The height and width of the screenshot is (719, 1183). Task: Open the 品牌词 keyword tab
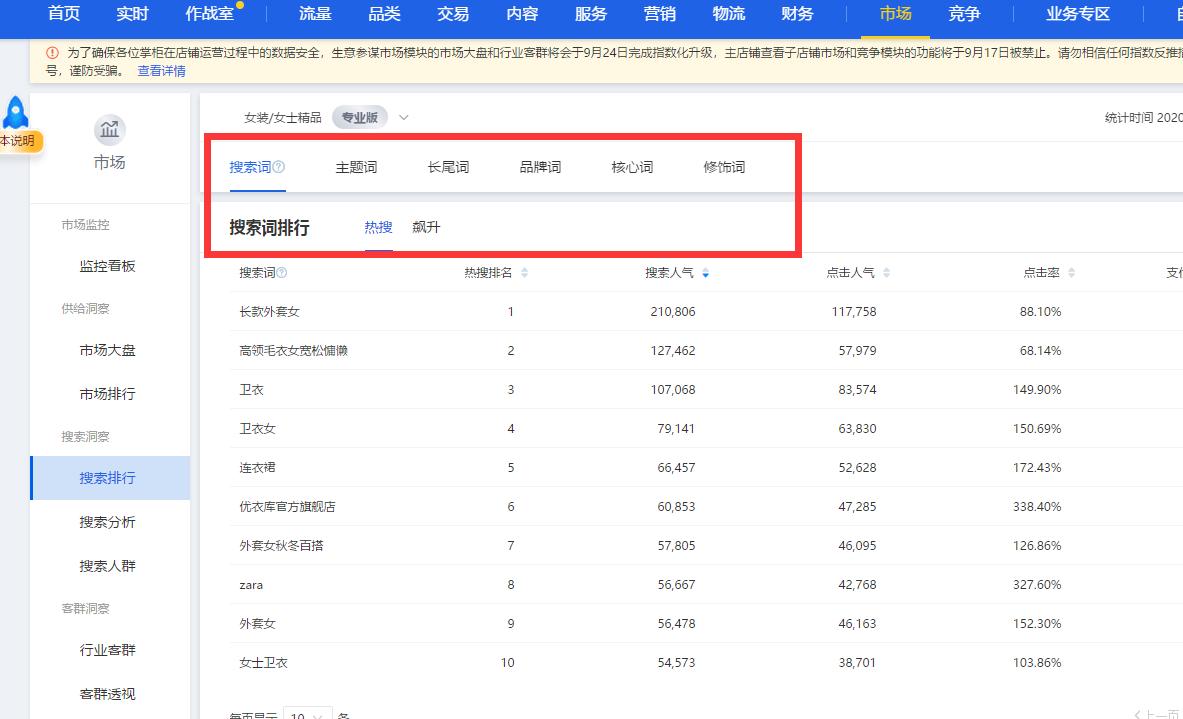point(540,167)
